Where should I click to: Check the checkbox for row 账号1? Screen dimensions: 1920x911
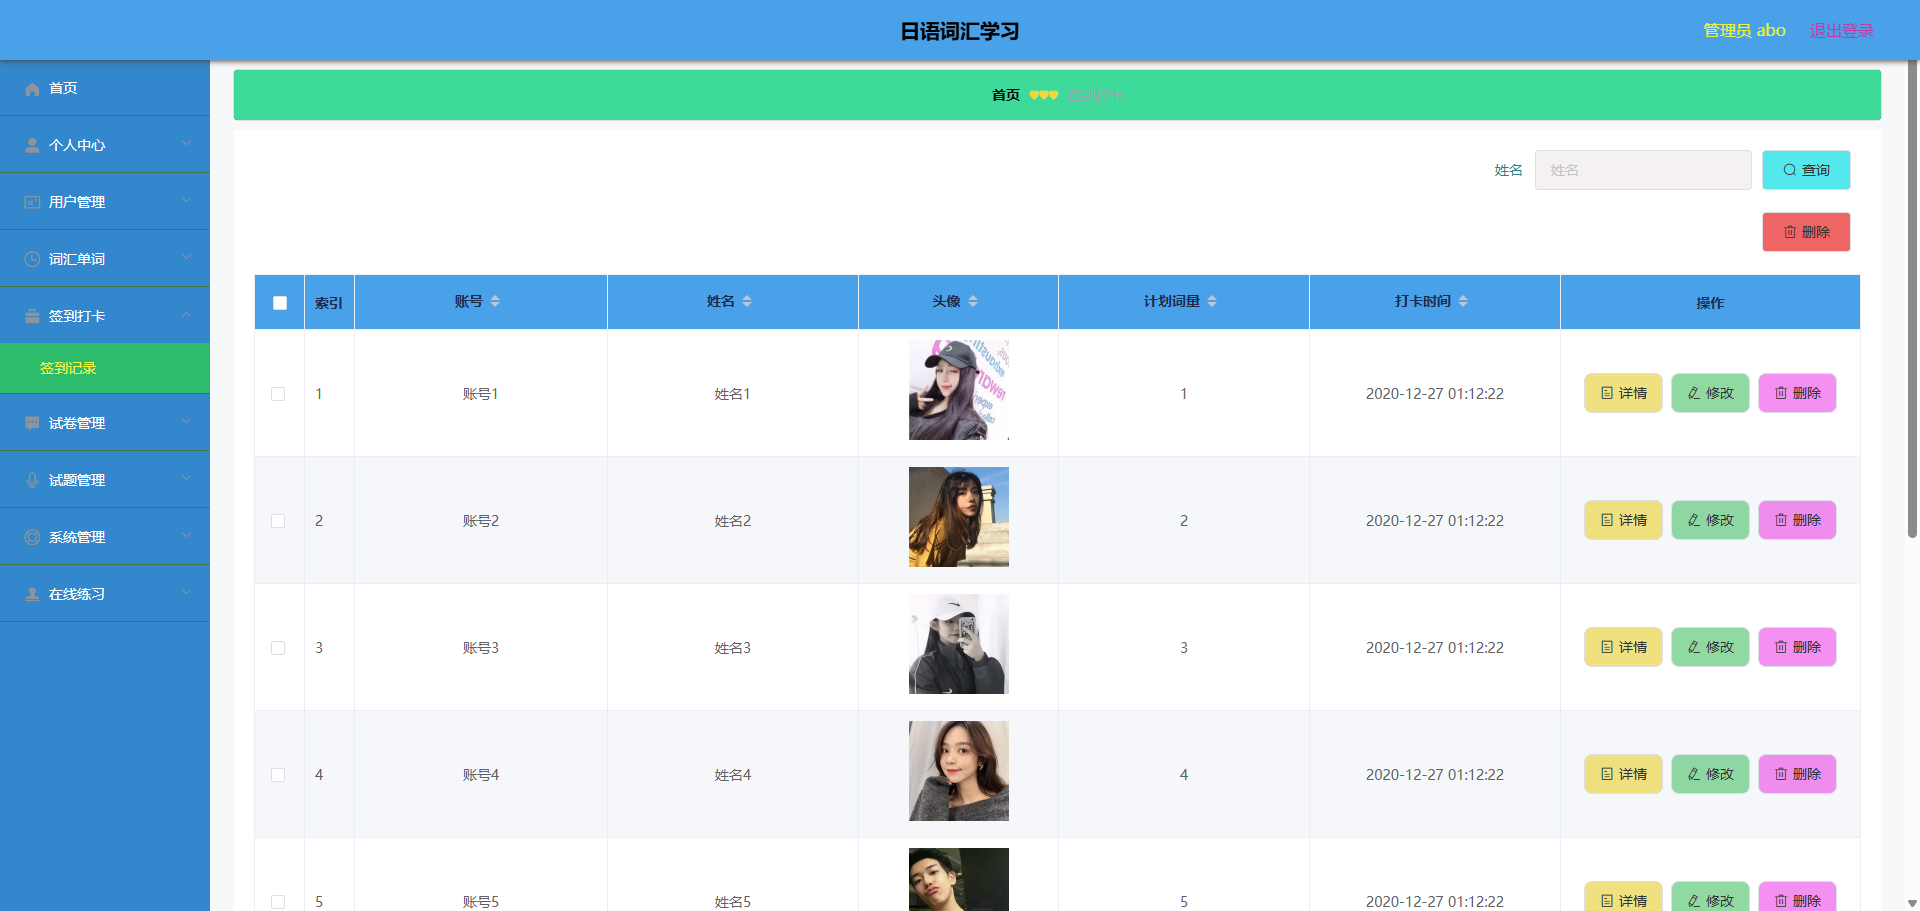tap(278, 394)
